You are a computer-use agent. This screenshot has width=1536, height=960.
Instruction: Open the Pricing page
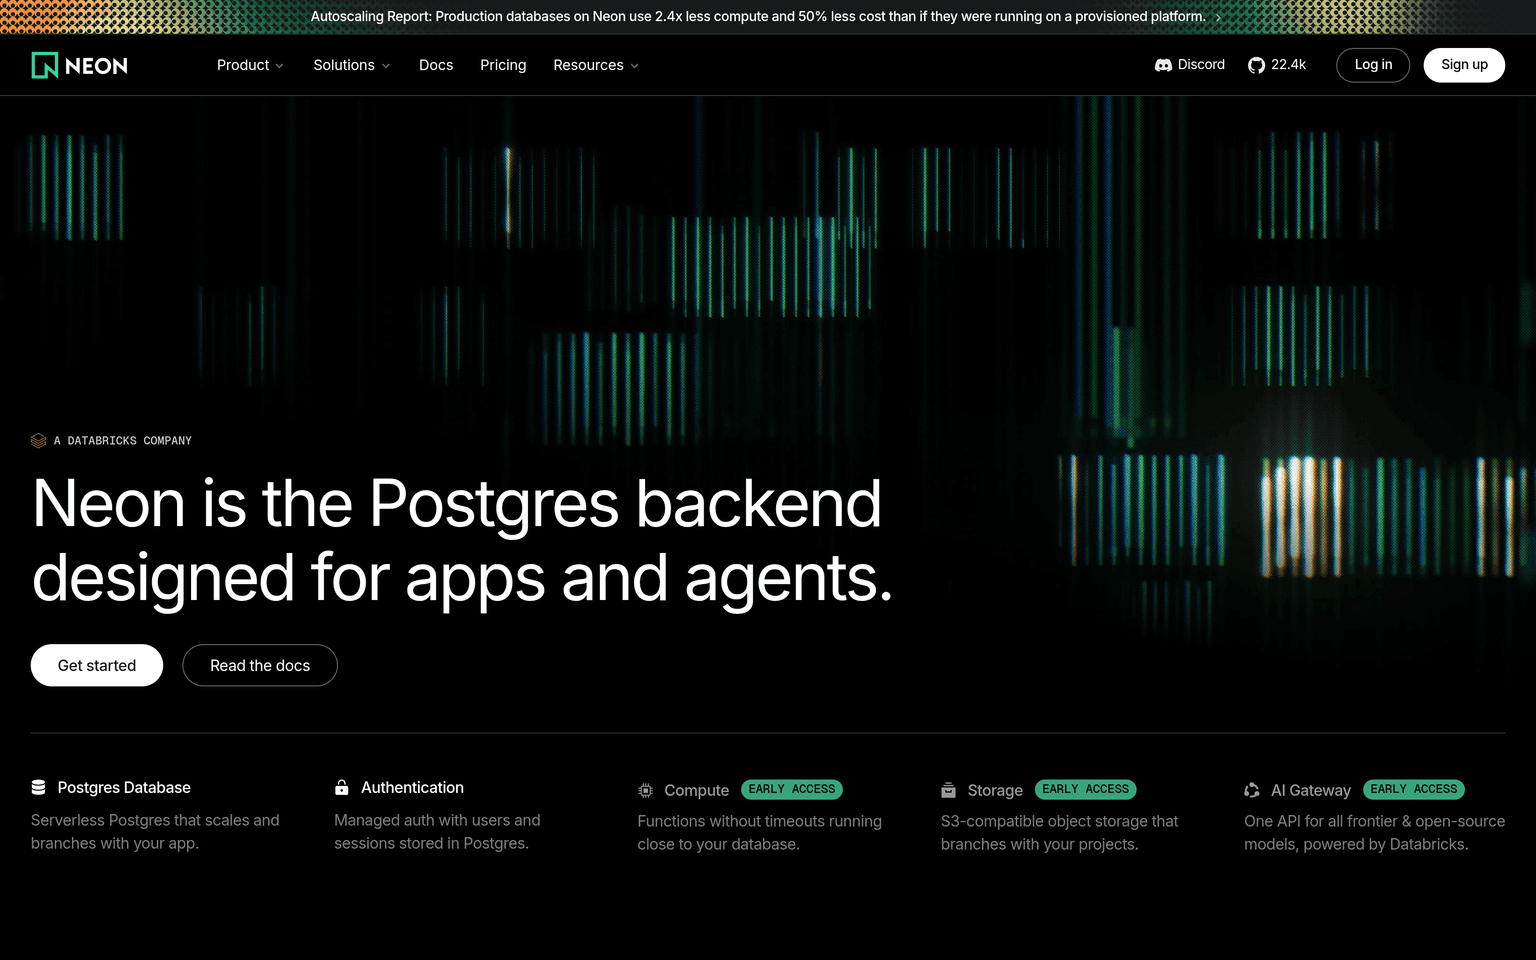503,65
